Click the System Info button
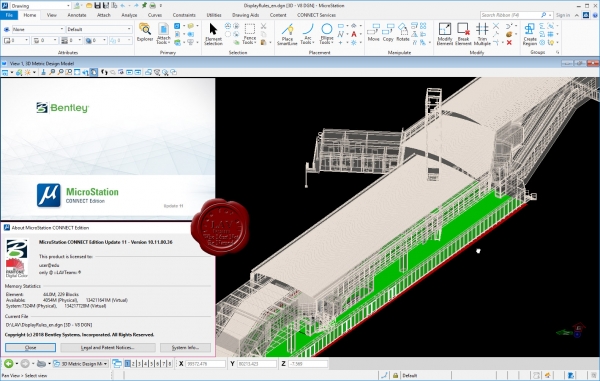This screenshot has height=381, width=600. pyautogui.click(x=185, y=347)
